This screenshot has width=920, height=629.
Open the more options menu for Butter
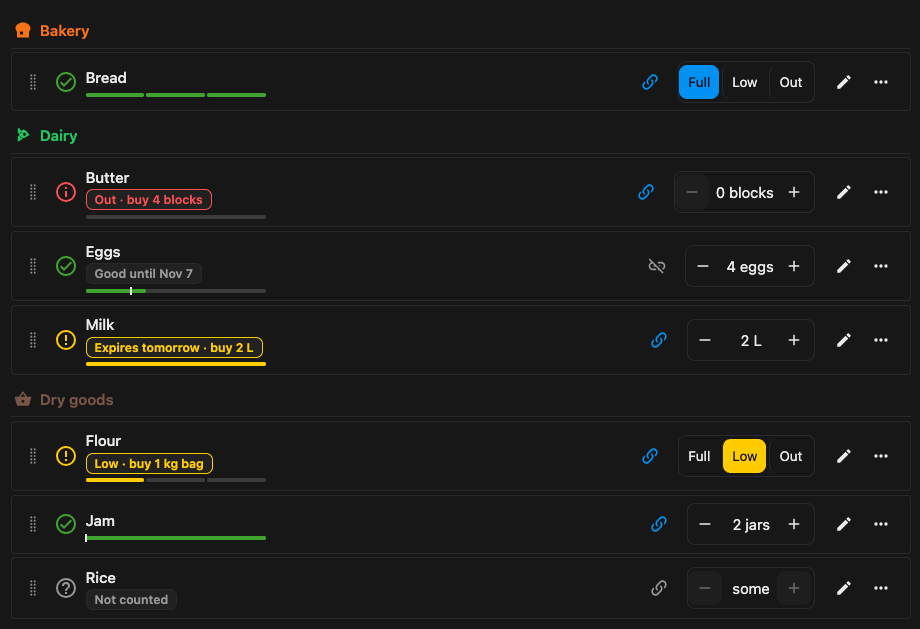881,192
